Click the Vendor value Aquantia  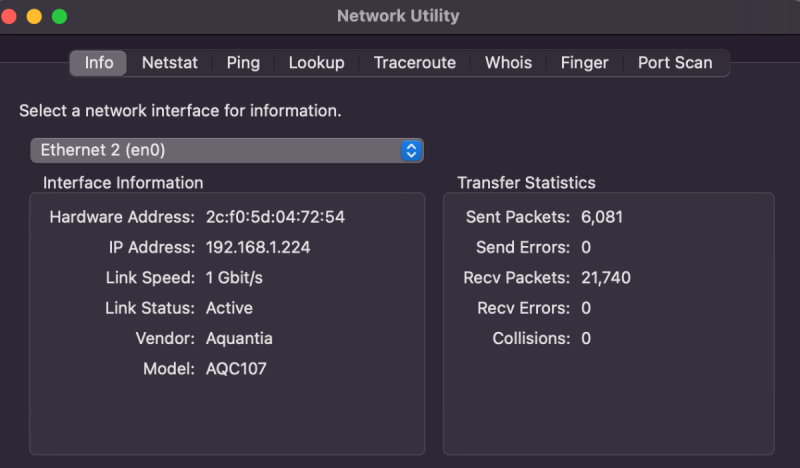coord(239,338)
